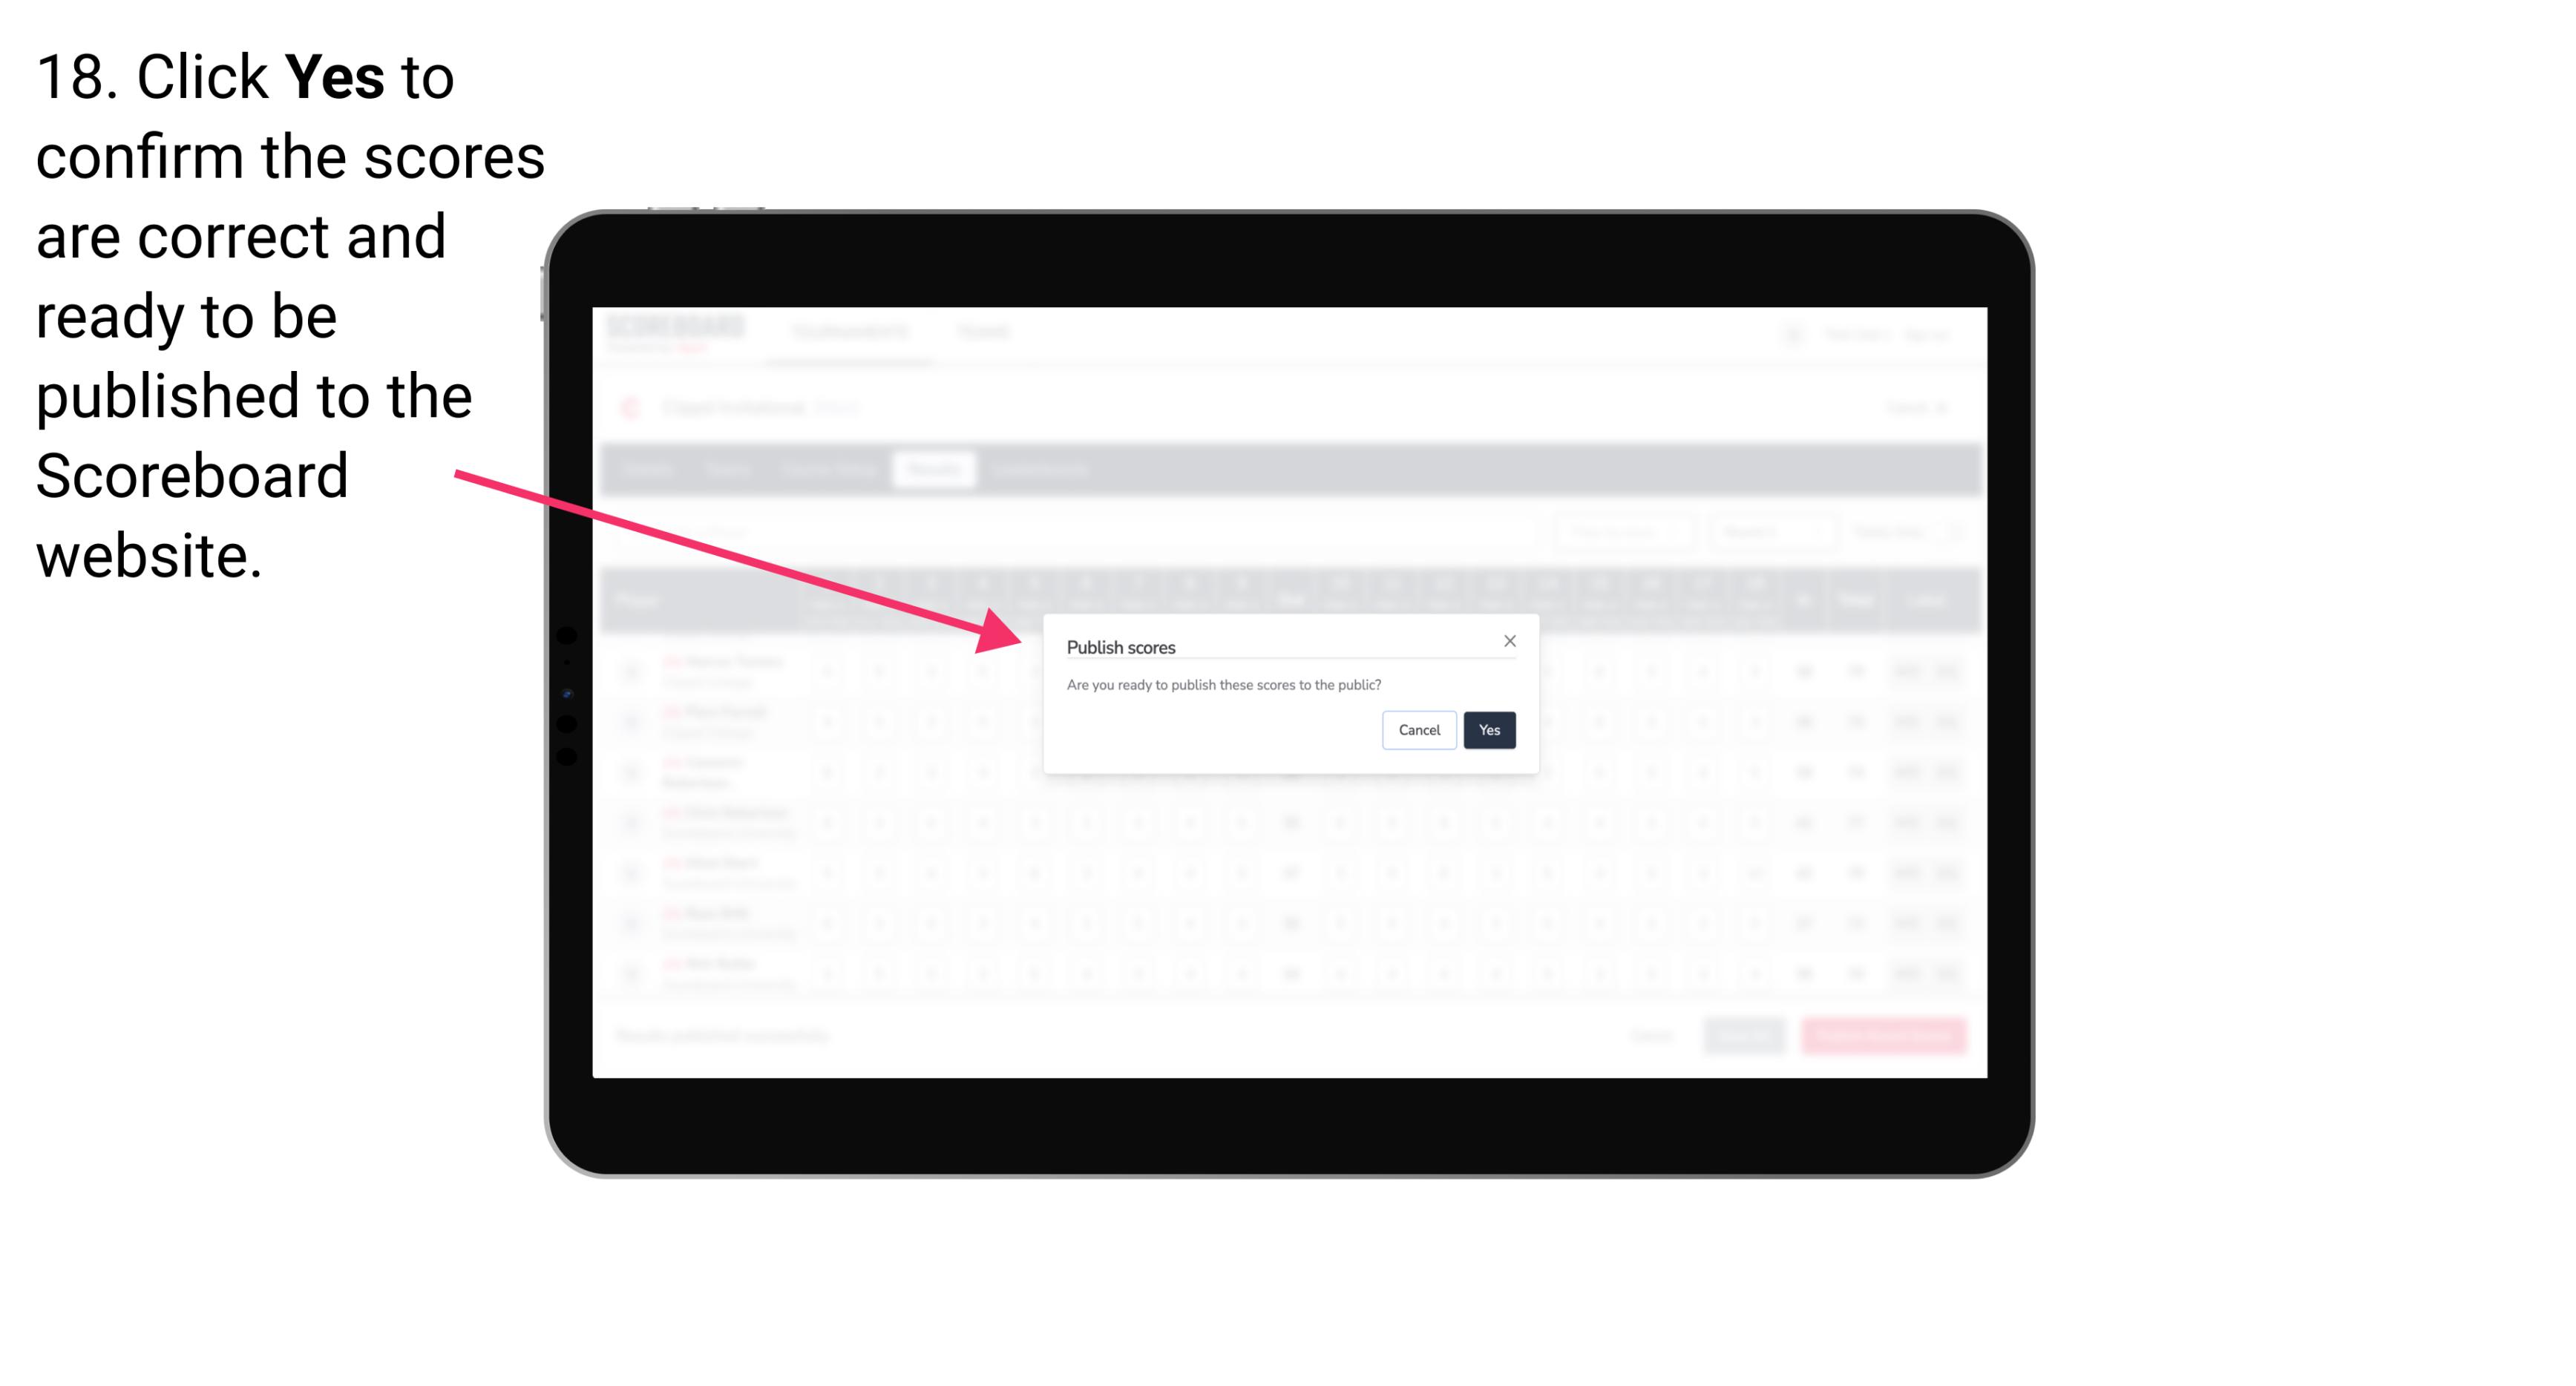The height and width of the screenshot is (1386, 2576).
Task: Close the Publish scores dialog
Action: 1509,642
